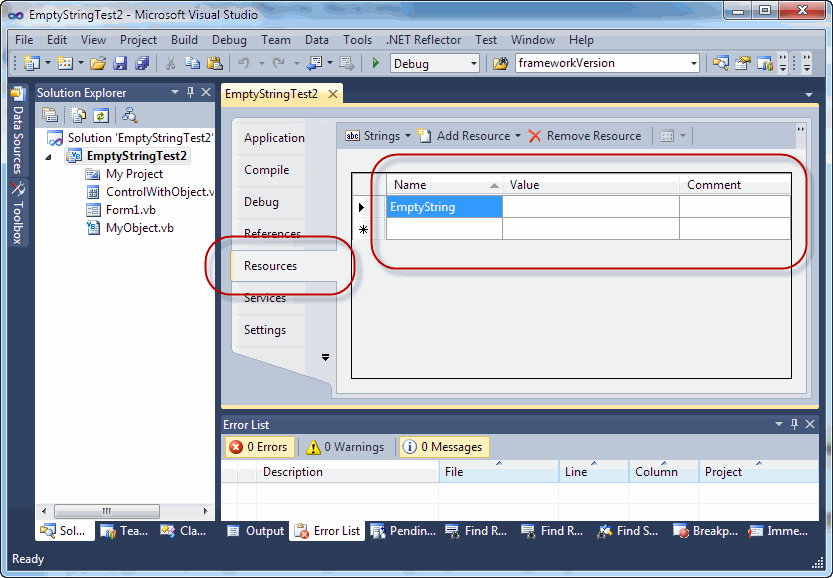Screen dimensions: 833x578
Task: Toggle the 0 Messages filter
Action: coord(442,447)
